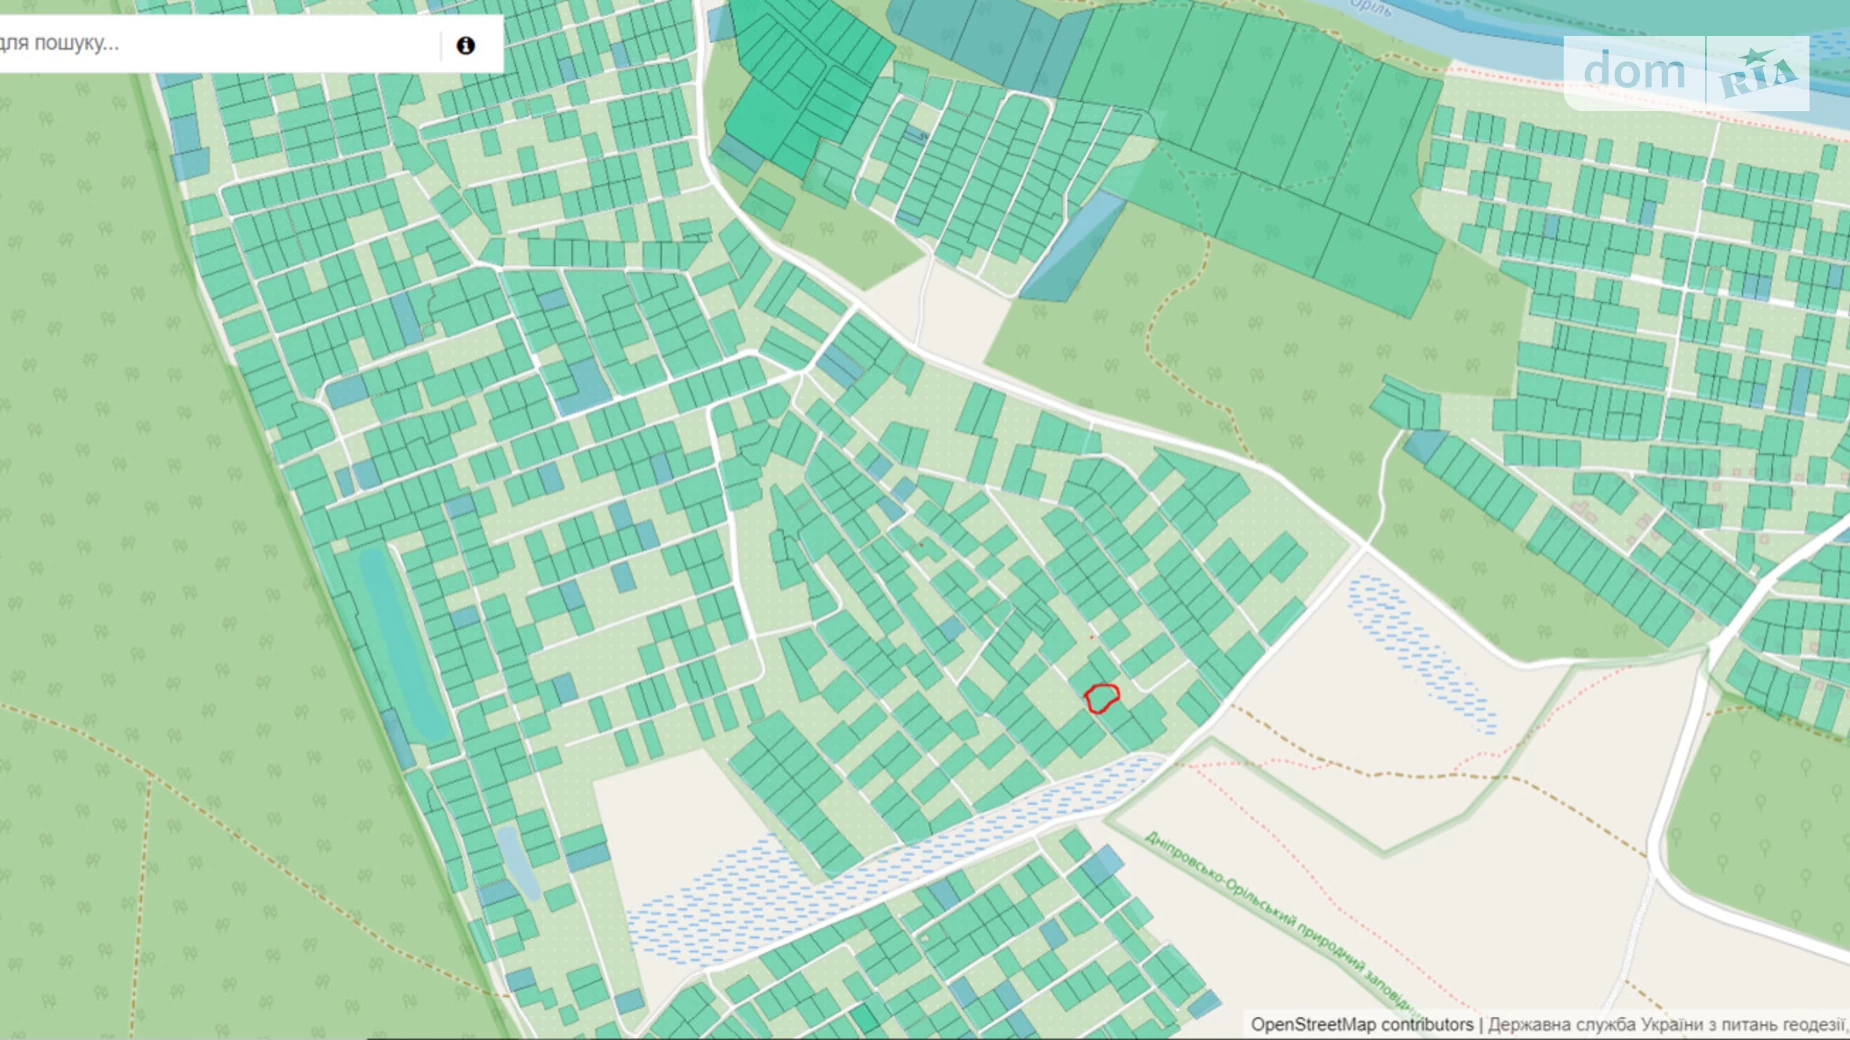Click the RIA star logo
Screen dimensions: 1850x1040
pos(1758,73)
